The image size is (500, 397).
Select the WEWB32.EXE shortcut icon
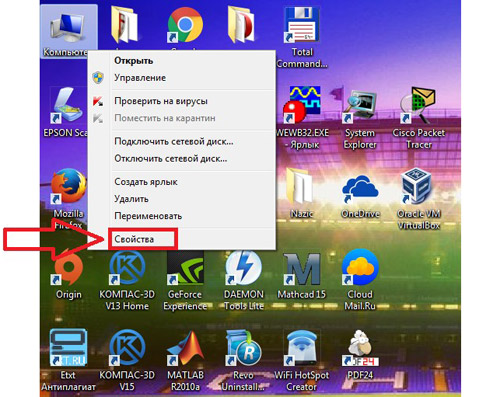[302, 105]
